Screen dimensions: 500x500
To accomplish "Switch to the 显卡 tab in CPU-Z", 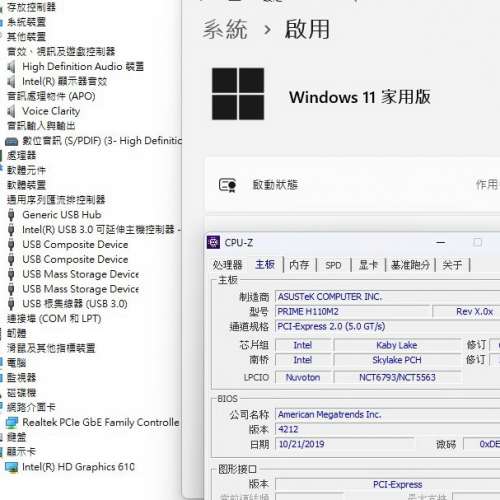I will [368, 265].
